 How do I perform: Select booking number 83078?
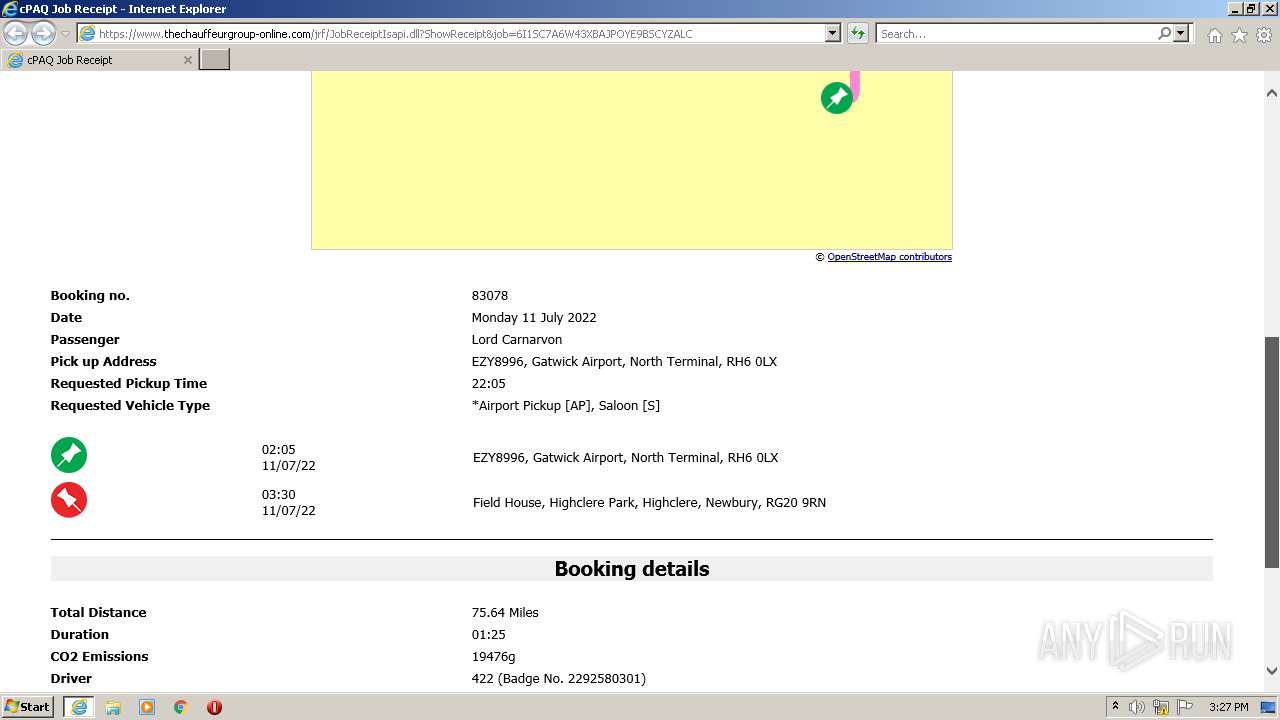click(490, 296)
